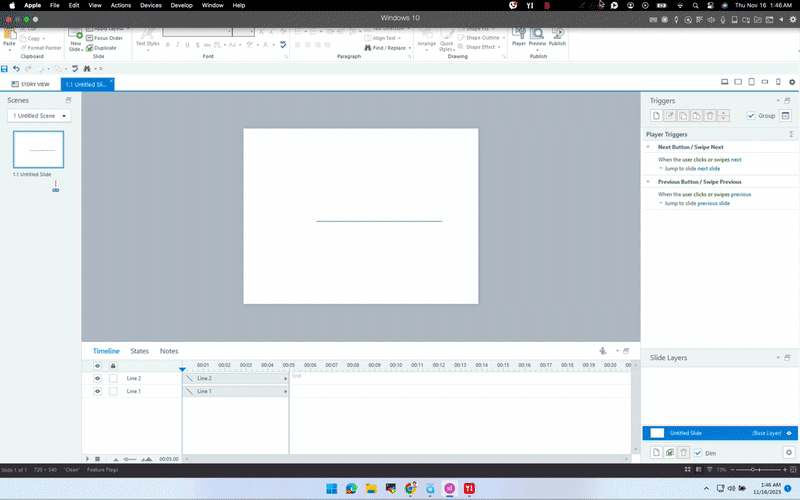Screen dimensions: 800x500
Task: Click the Publish icon in the ribbon
Action: pyautogui.click(x=557, y=36)
